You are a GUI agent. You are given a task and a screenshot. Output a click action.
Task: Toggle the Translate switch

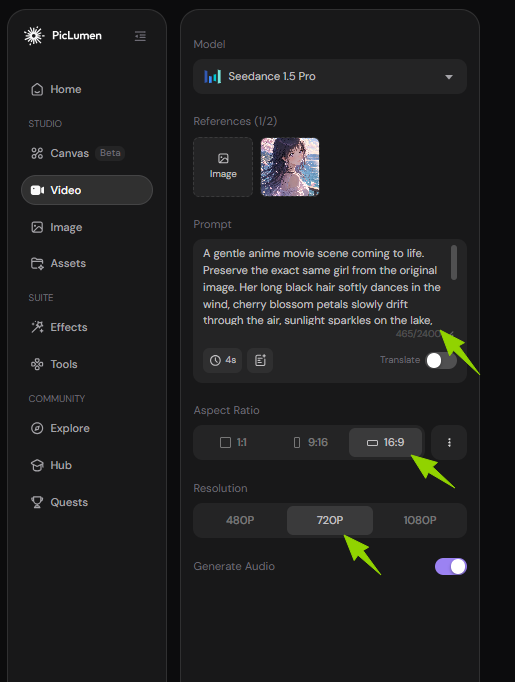[x=441, y=360]
